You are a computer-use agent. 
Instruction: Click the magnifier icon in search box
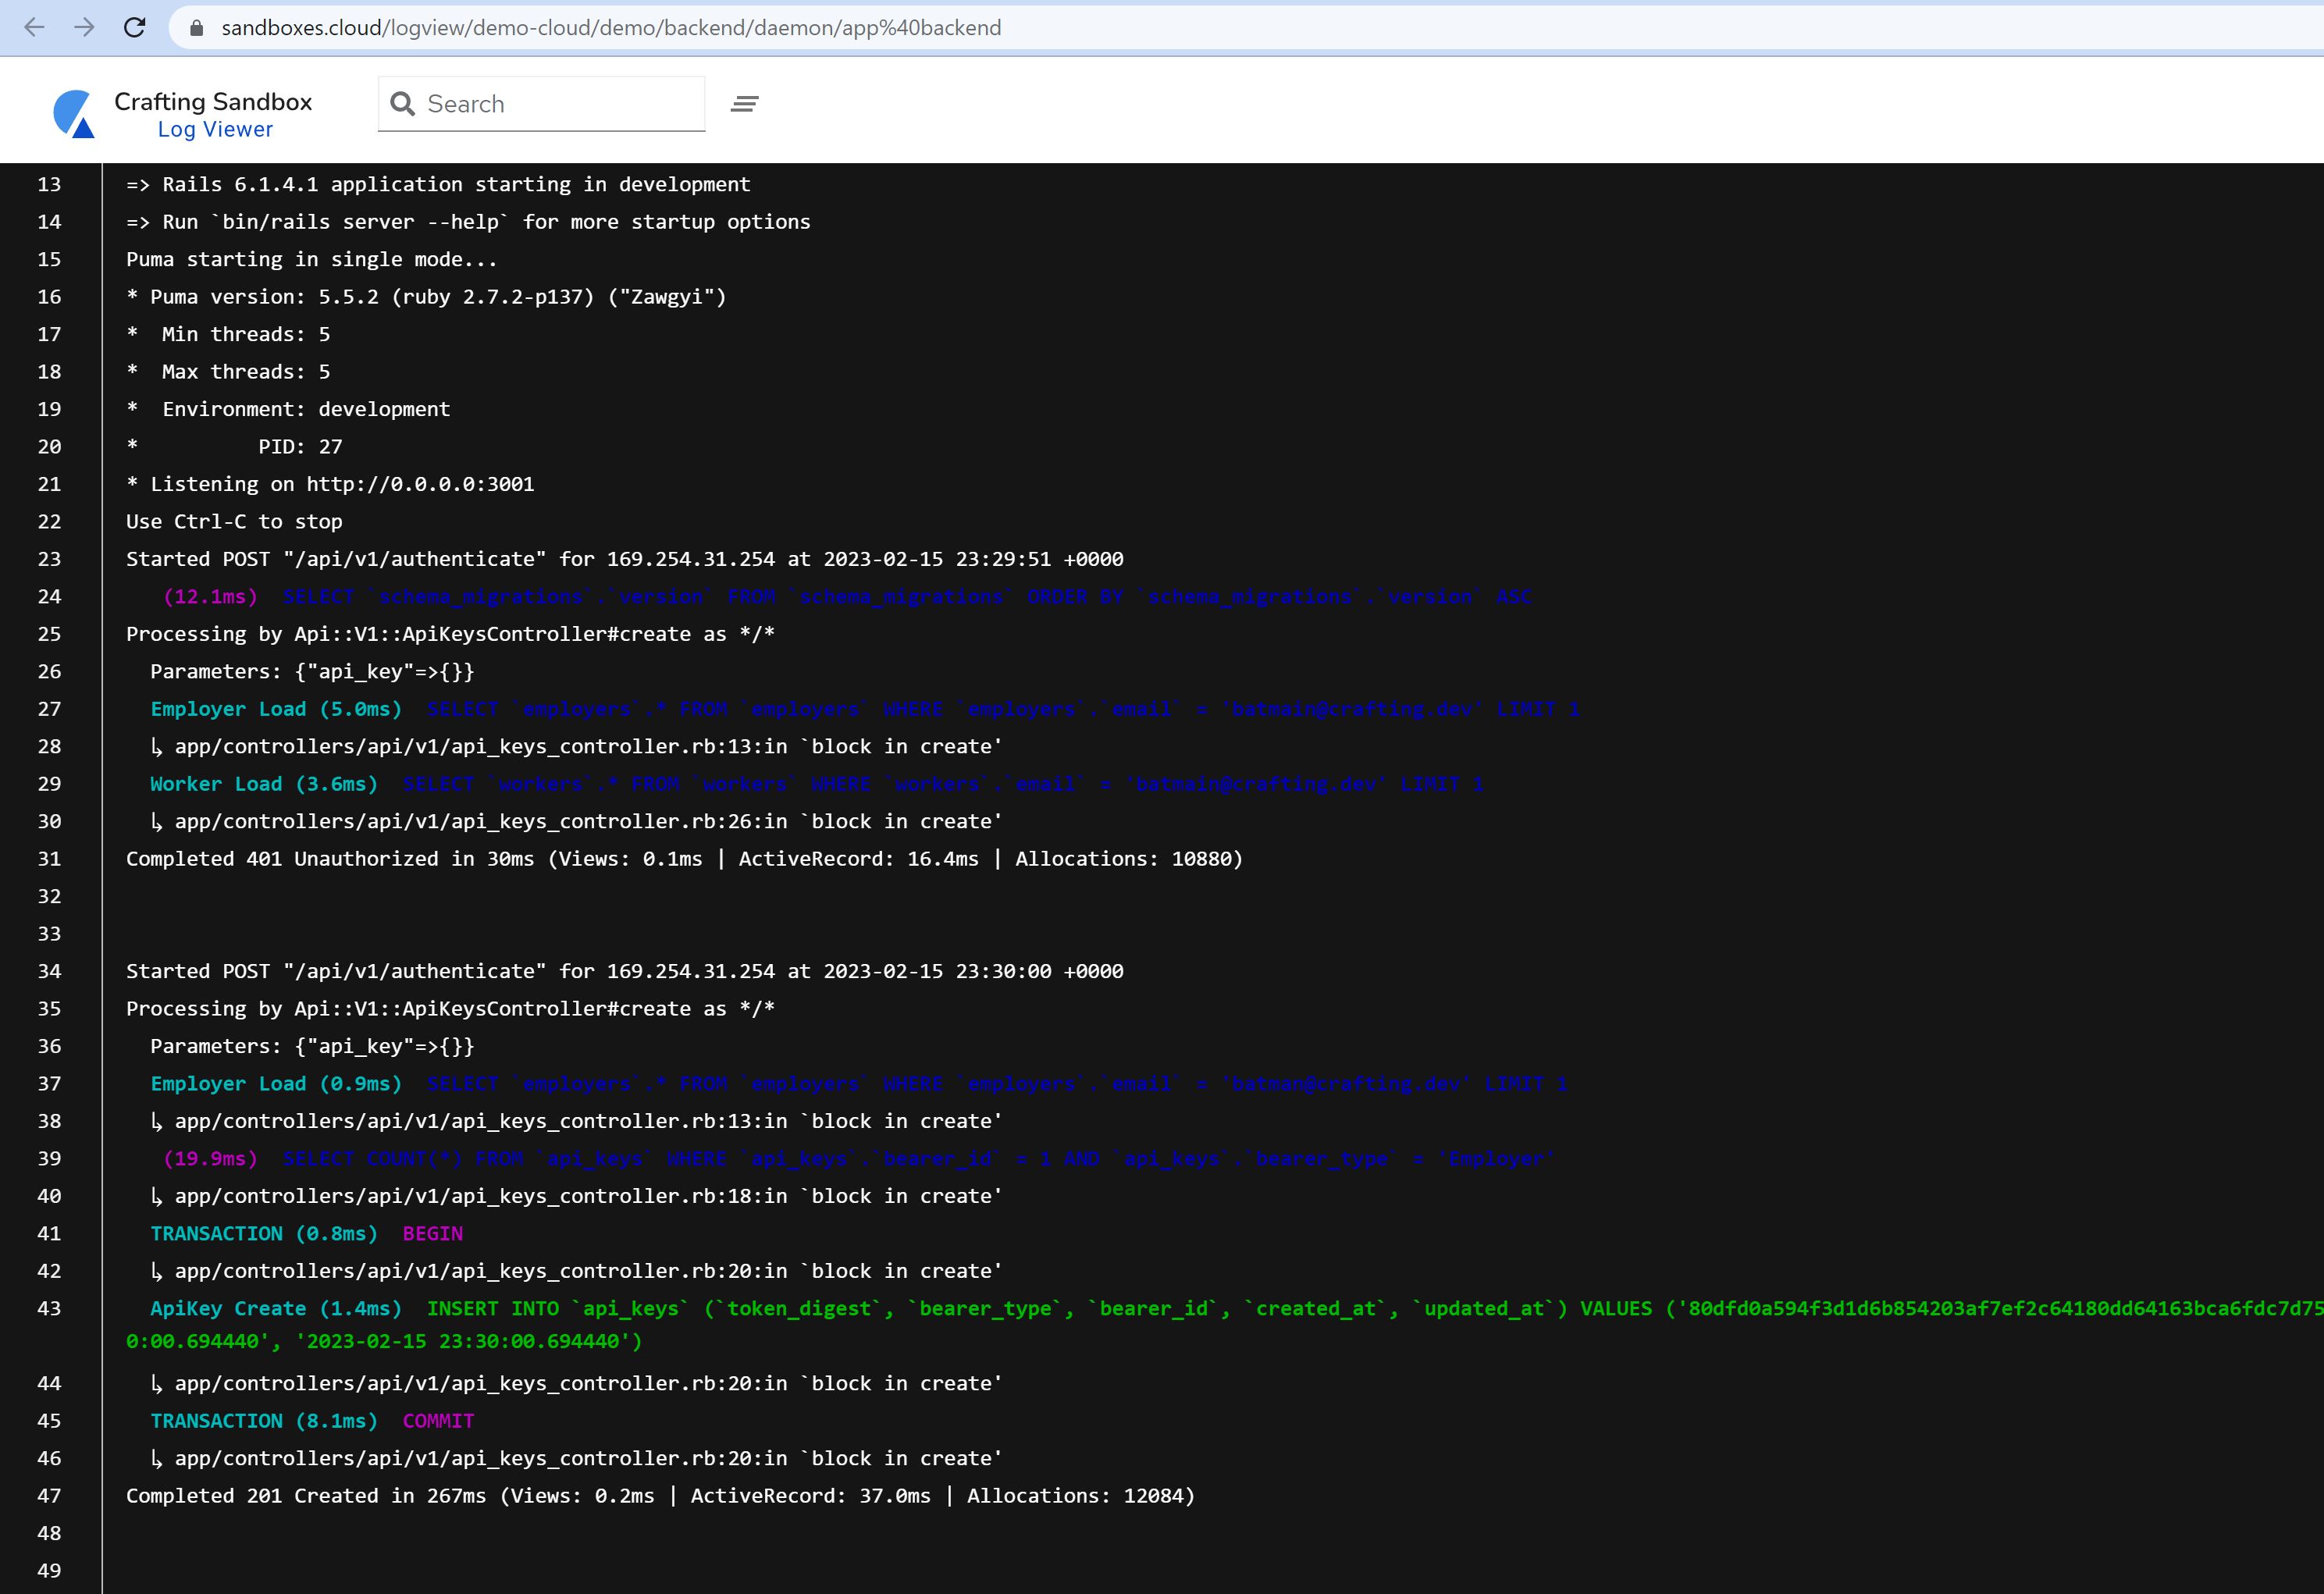pyautogui.click(x=402, y=104)
